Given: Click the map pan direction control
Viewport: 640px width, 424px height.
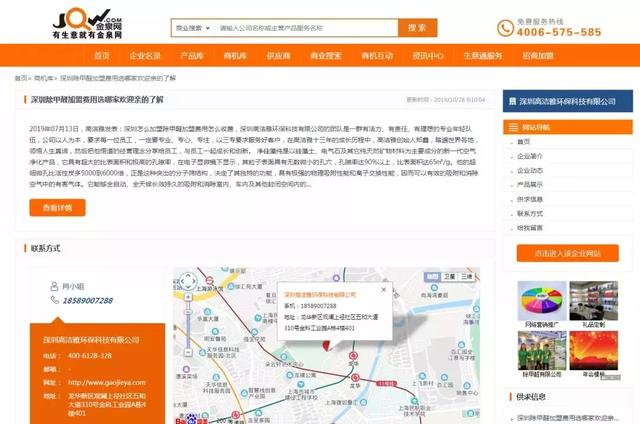Looking at the screenshot, I should click(188, 281).
